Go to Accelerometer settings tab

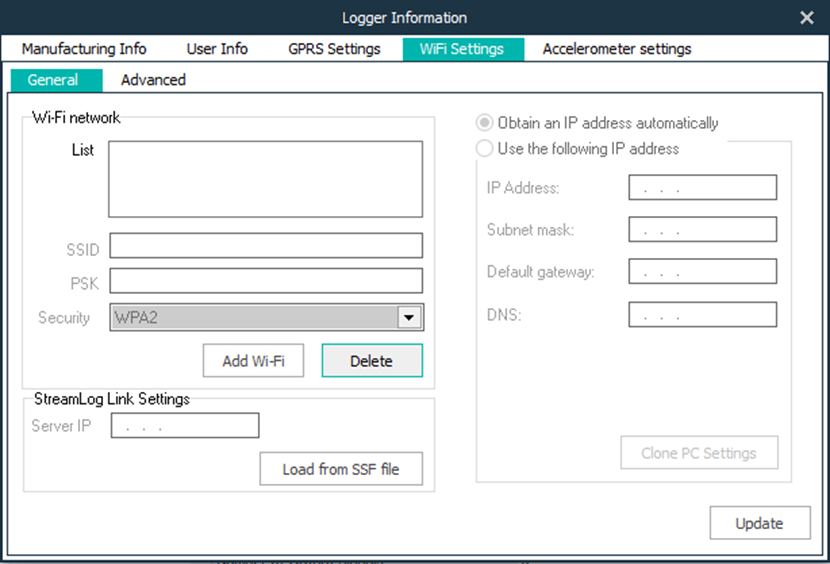[x=616, y=49]
